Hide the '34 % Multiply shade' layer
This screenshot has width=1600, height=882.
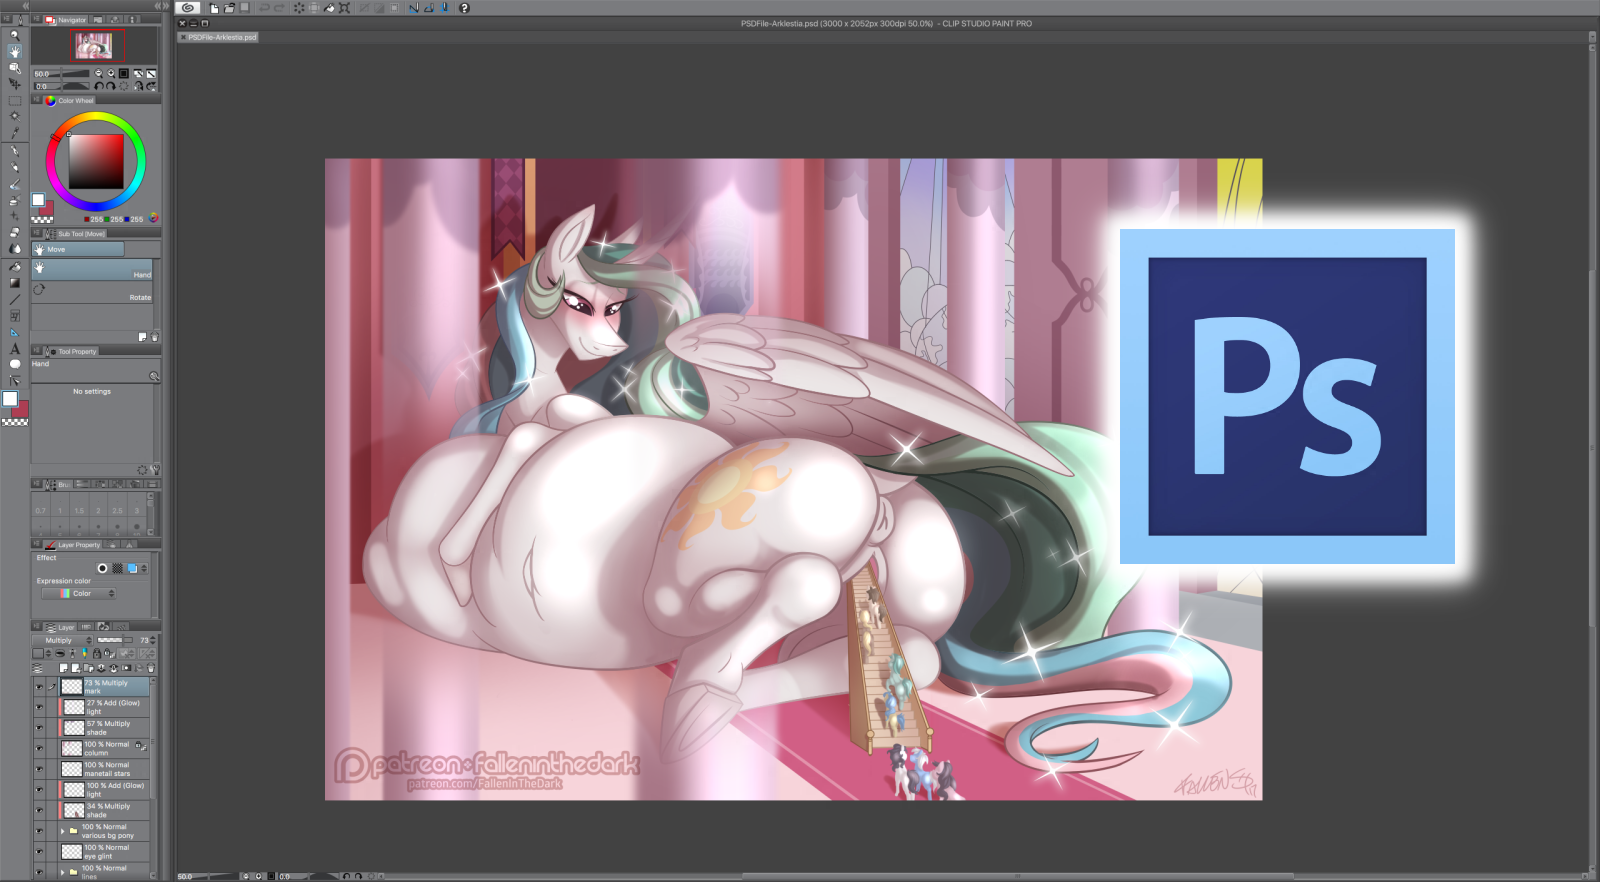point(39,810)
